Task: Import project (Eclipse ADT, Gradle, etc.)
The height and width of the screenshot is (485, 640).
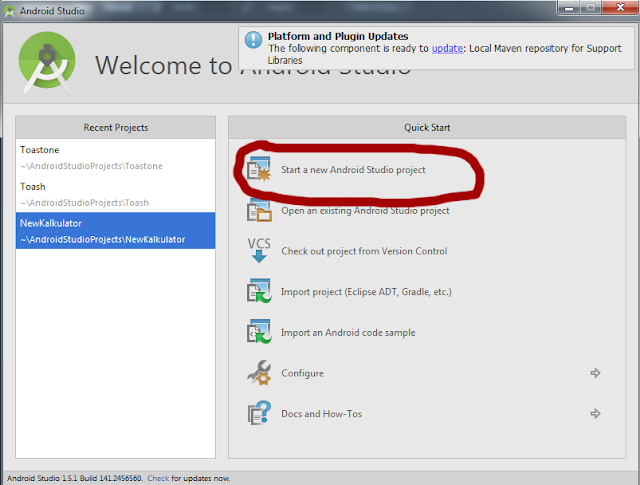Action: (x=366, y=292)
